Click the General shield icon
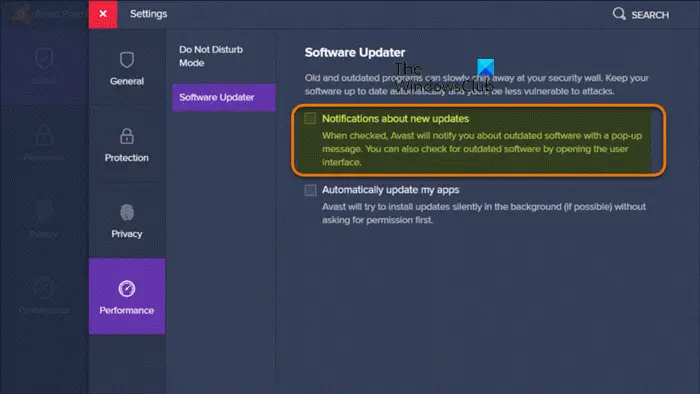Screen dimensions: 700x394 pyautogui.click(x=127, y=60)
